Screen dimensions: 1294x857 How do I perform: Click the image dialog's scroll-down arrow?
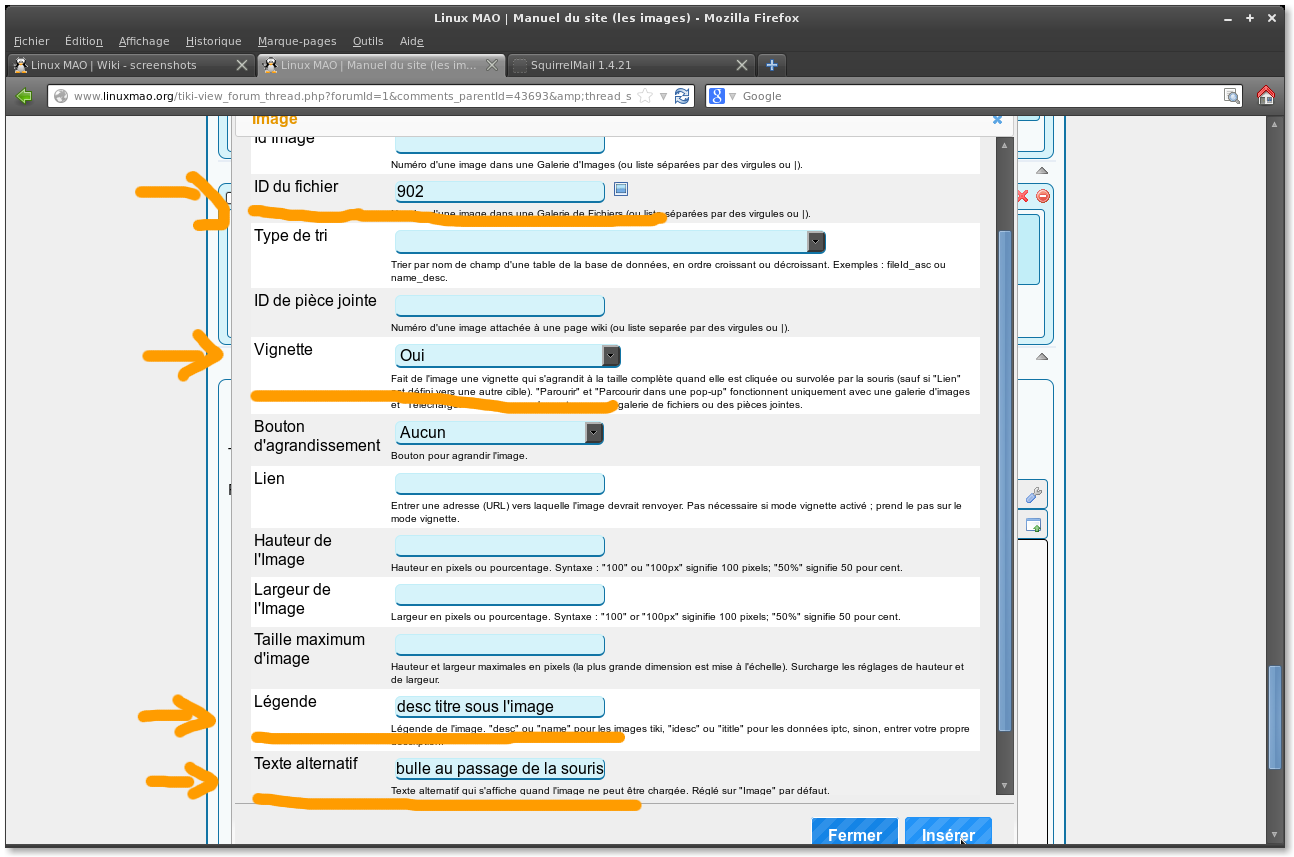[1005, 786]
